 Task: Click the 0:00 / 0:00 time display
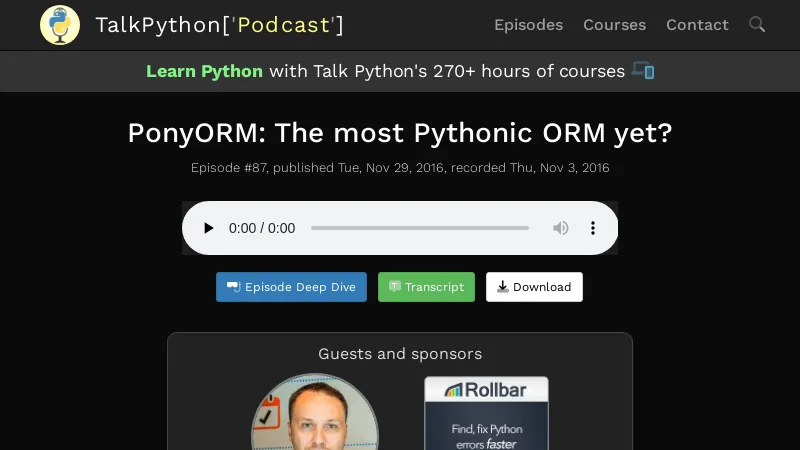pyautogui.click(x=262, y=228)
